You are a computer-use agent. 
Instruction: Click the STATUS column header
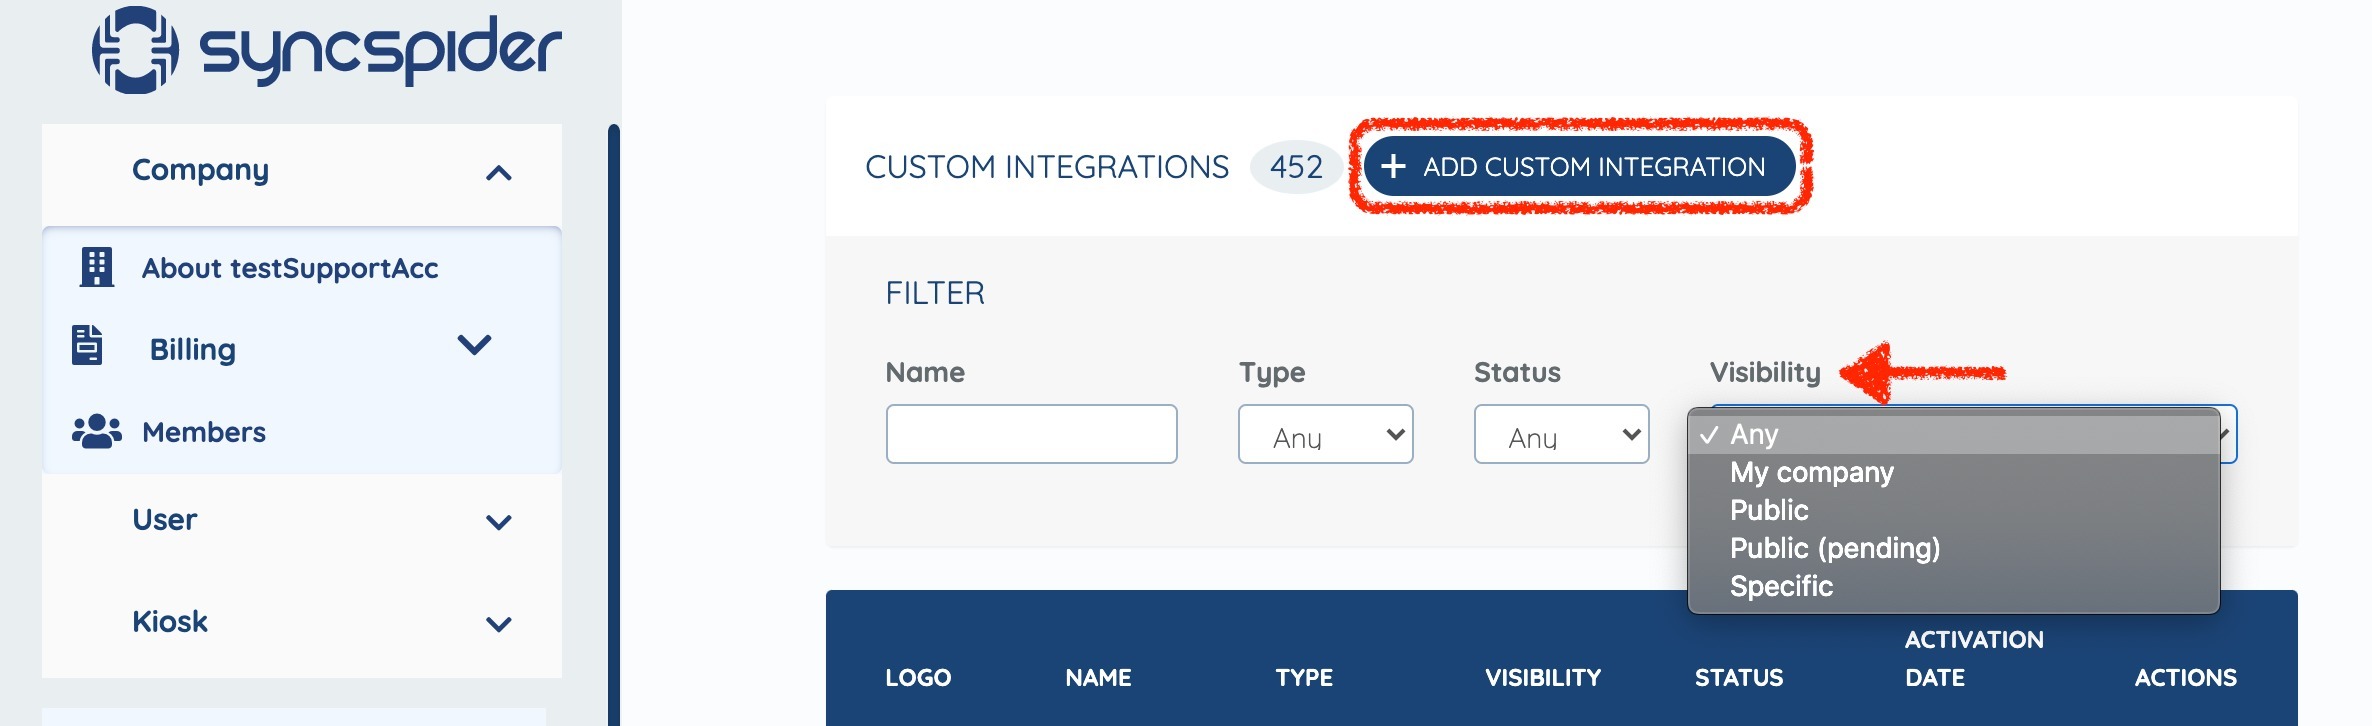[1739, 678]
